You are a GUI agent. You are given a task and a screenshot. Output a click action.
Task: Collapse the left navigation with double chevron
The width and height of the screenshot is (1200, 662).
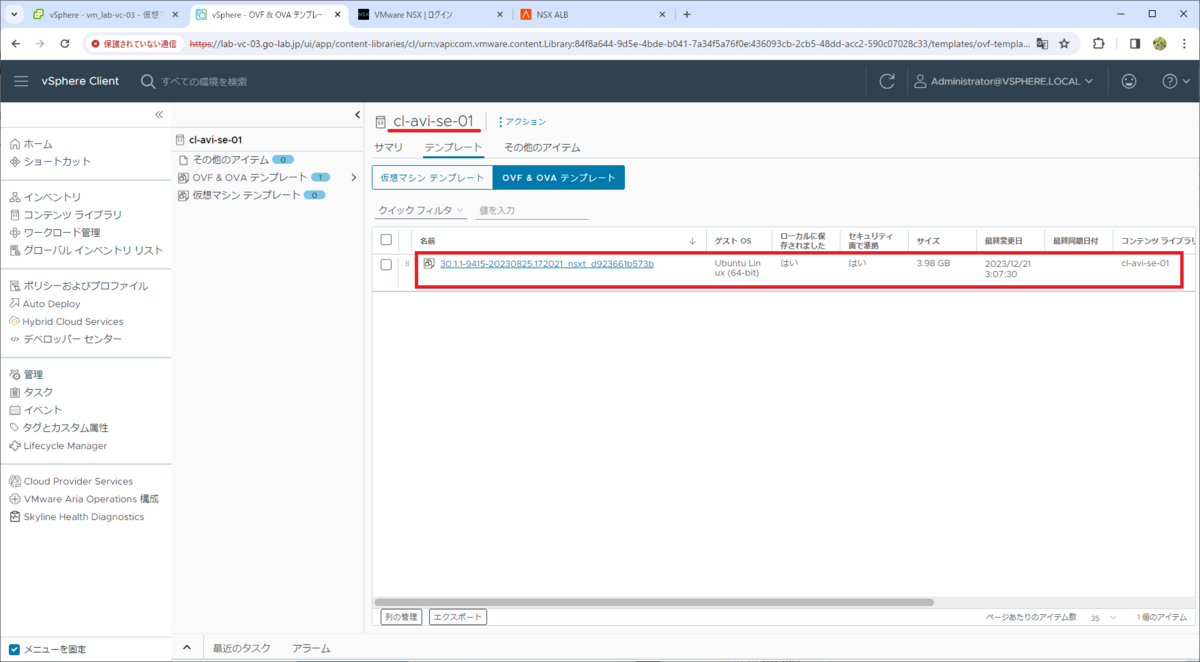[158, 115]
